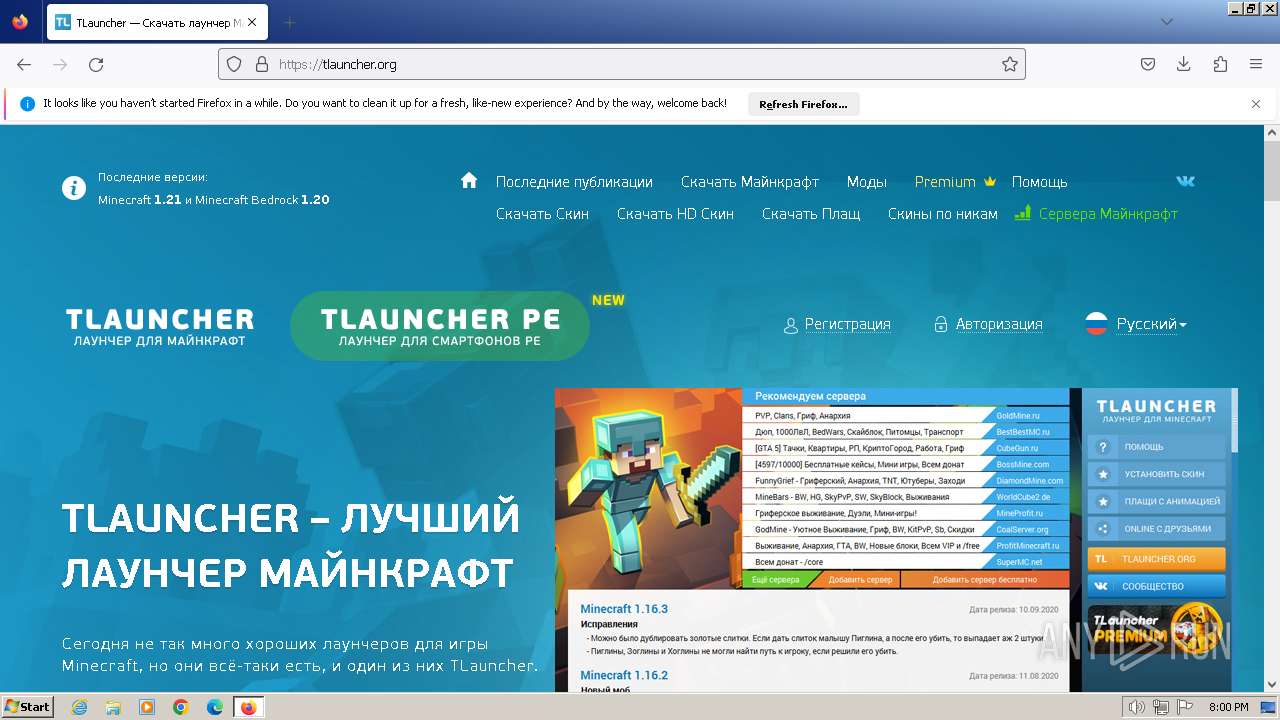Bookmark this page with the star icon
Image resolution: width=1280 pixels, height=720 pixels.
pyautogui.click(x=1010, y=64)
